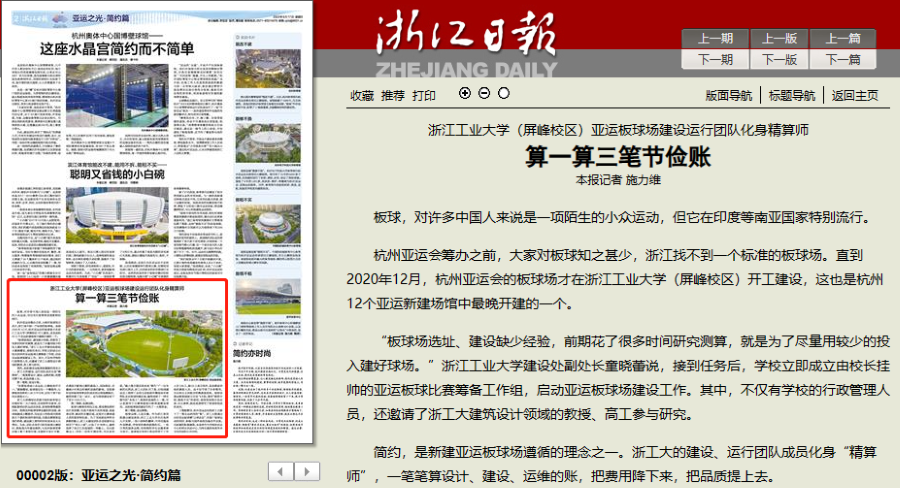The width and height of the screenshot is (900, 488).
Task: Open next page 下一版
Action: click(x=779, y=59)
